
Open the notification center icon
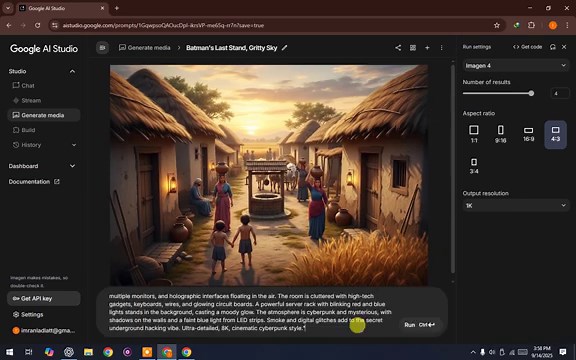563,352
